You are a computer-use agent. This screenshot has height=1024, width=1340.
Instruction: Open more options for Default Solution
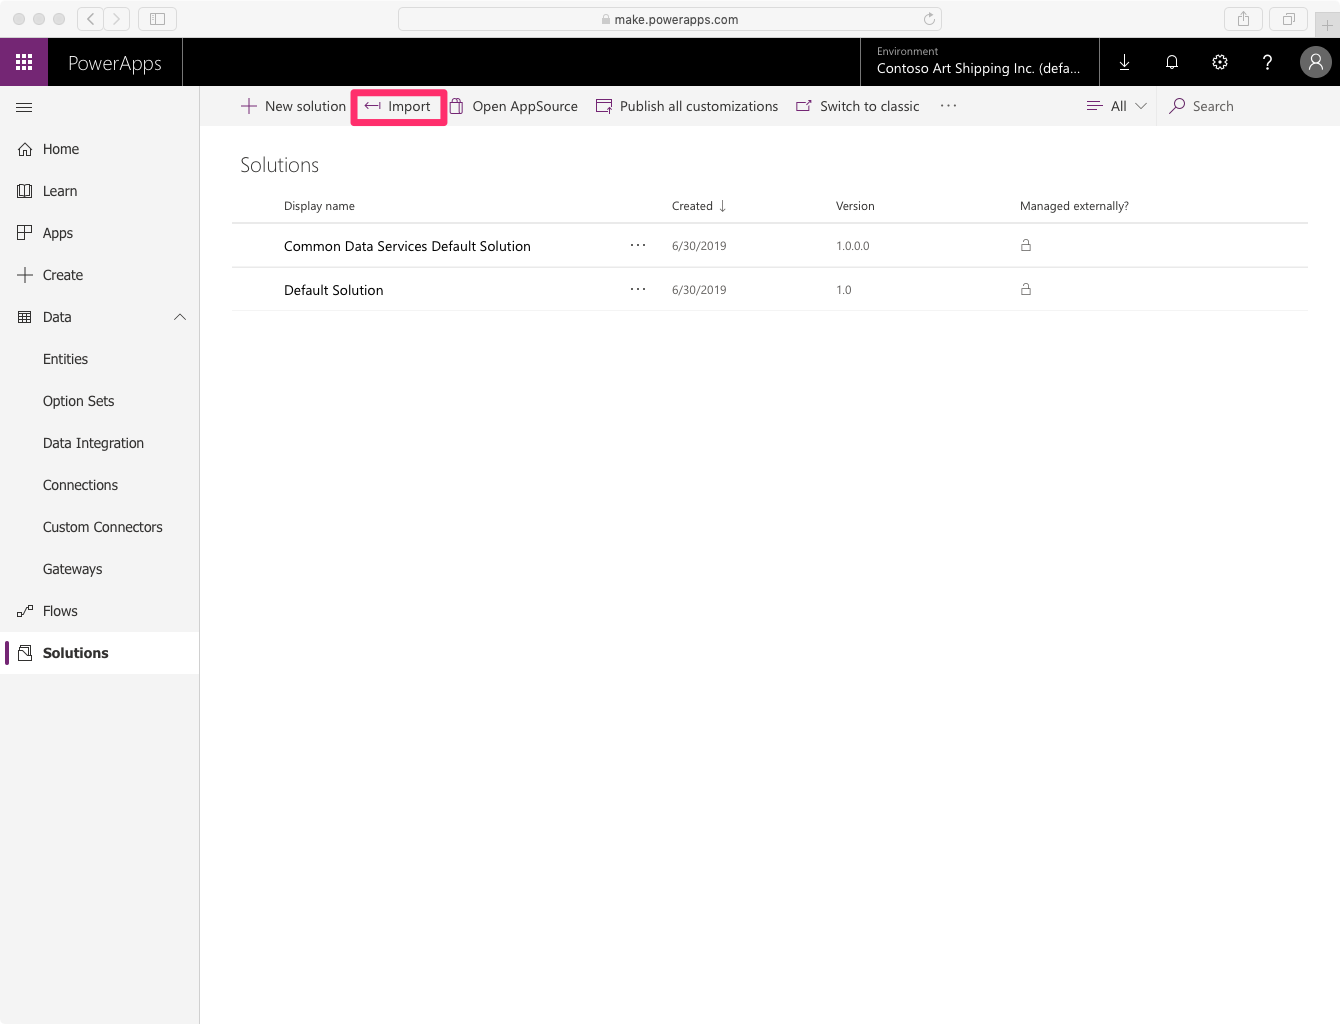coord(638,289)
